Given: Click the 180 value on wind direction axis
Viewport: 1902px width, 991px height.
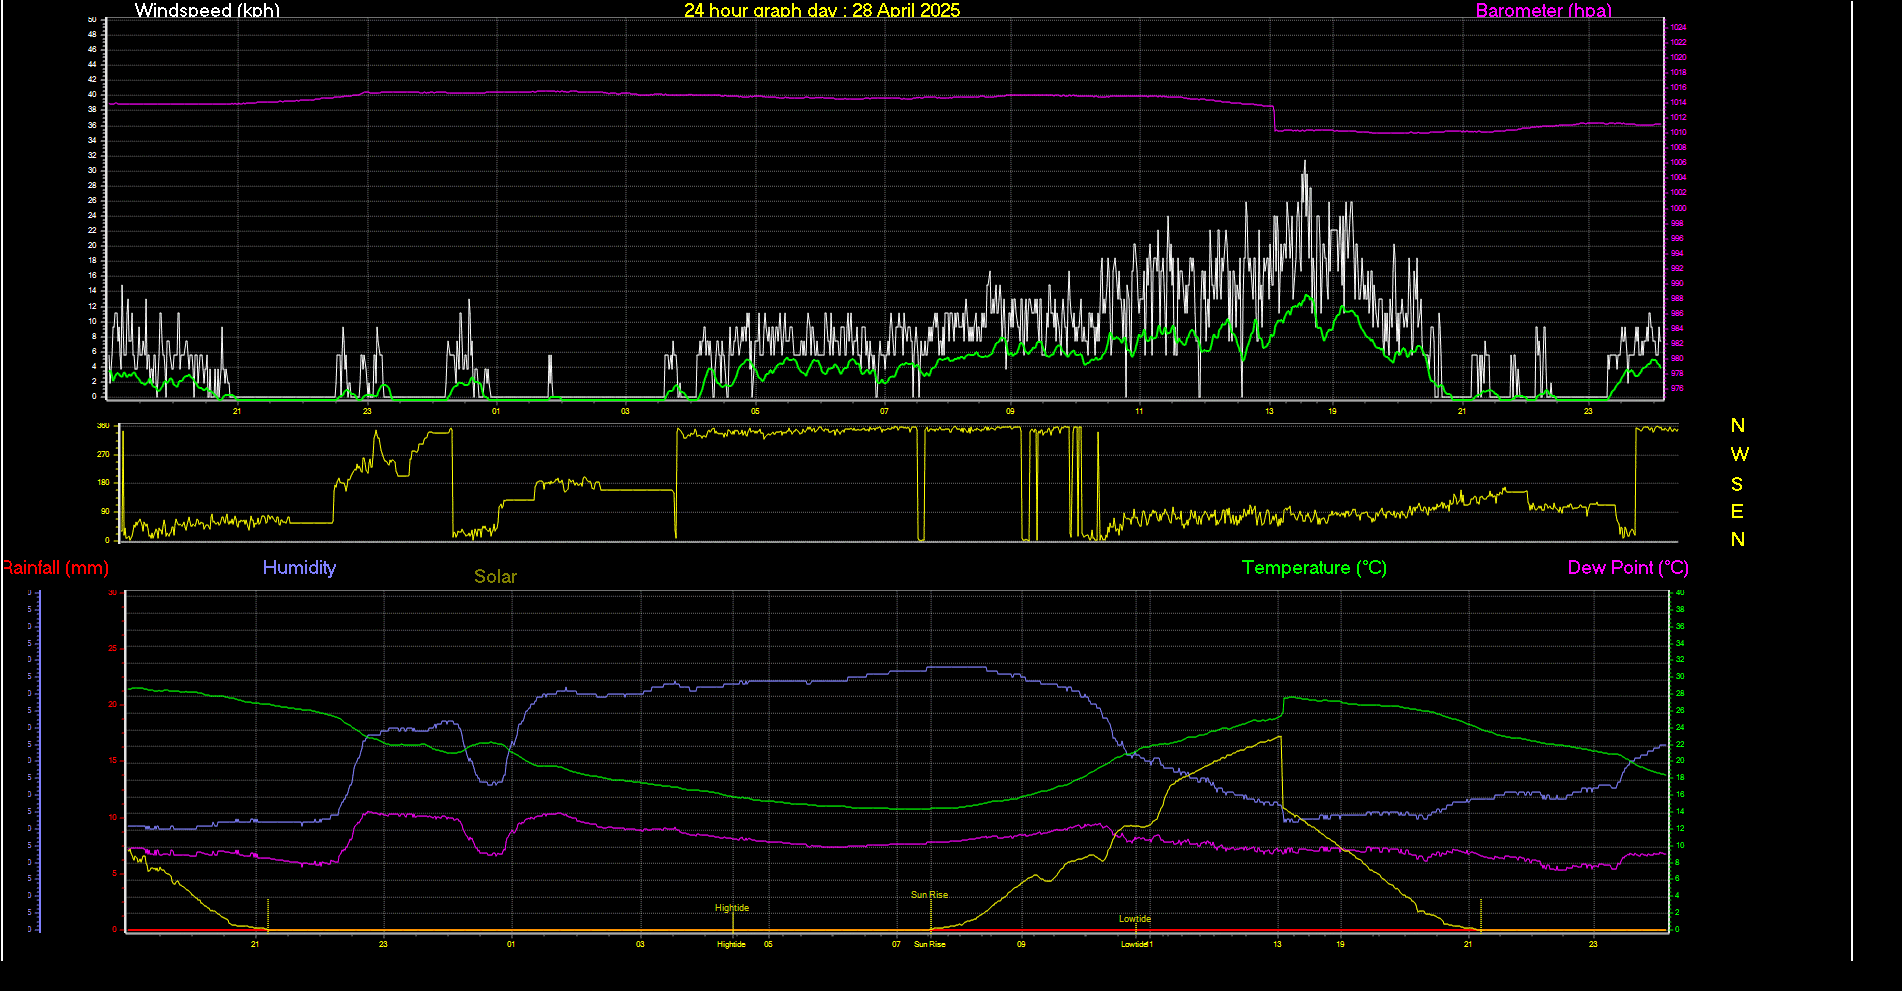Looking at the screenshot, I should [103, 483].
